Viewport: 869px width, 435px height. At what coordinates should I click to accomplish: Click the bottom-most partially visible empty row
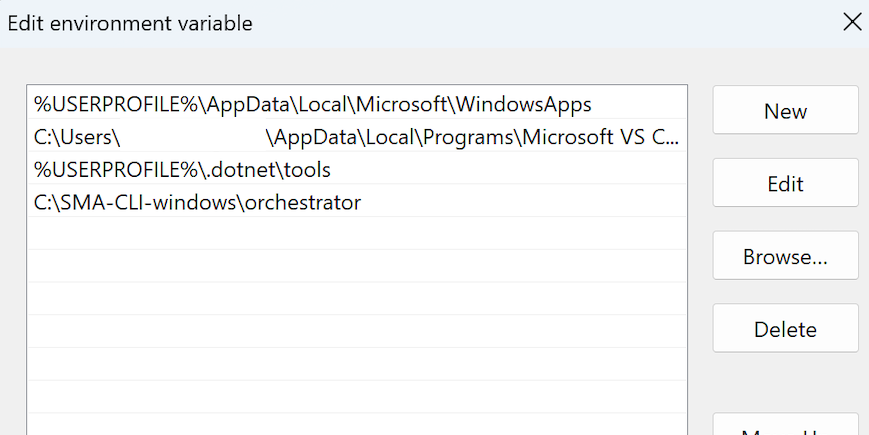(x=357, y=424)
